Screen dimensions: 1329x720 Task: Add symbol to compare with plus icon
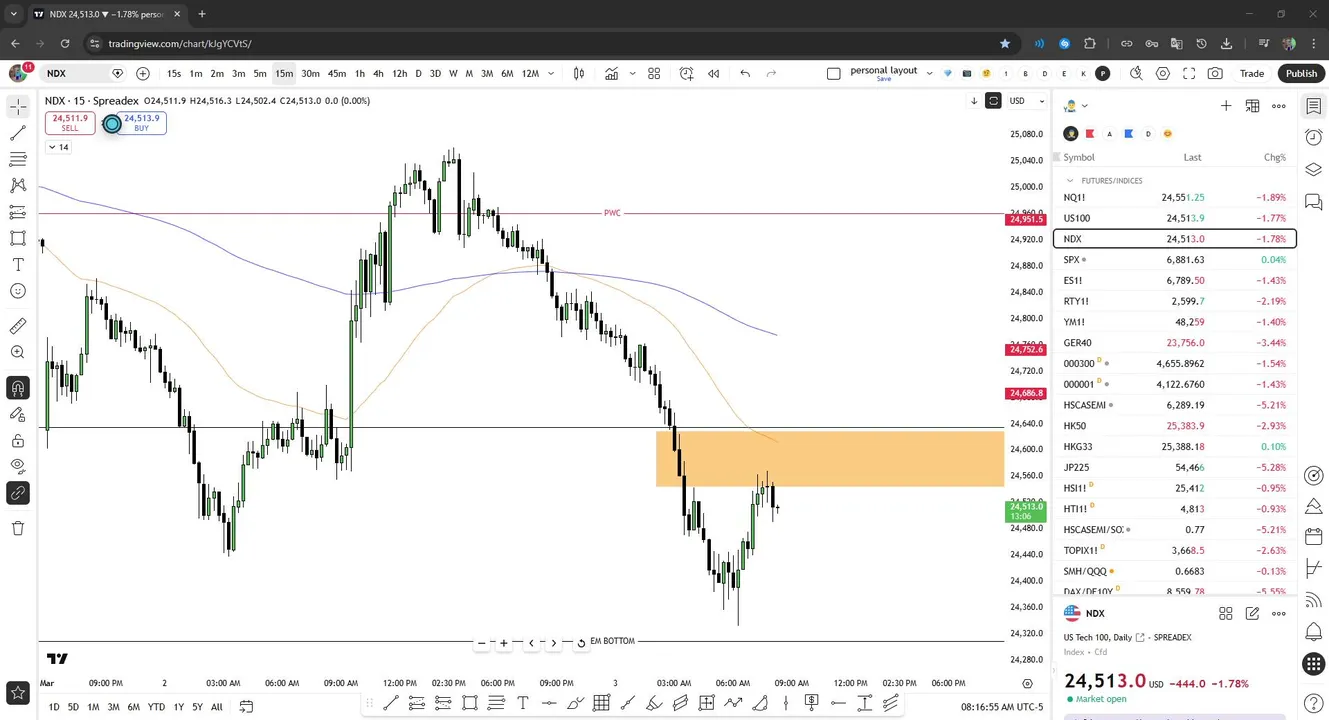pyautogui.click(x=143, y=73)
